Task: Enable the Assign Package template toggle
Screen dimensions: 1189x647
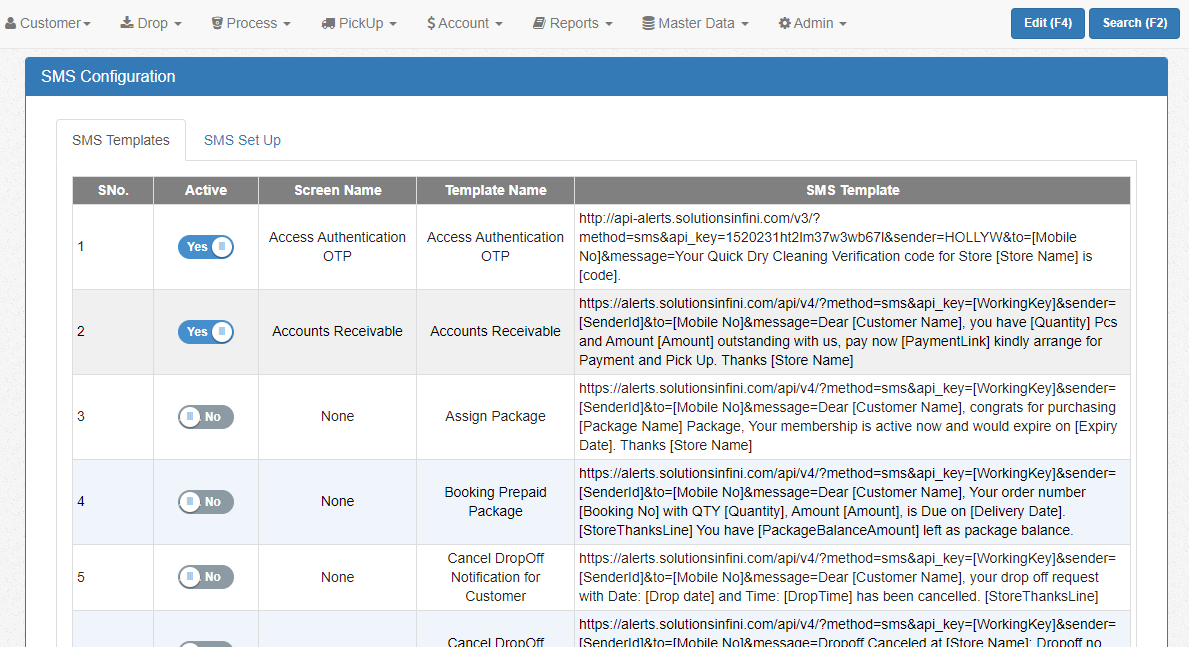Action: [205, 416]
